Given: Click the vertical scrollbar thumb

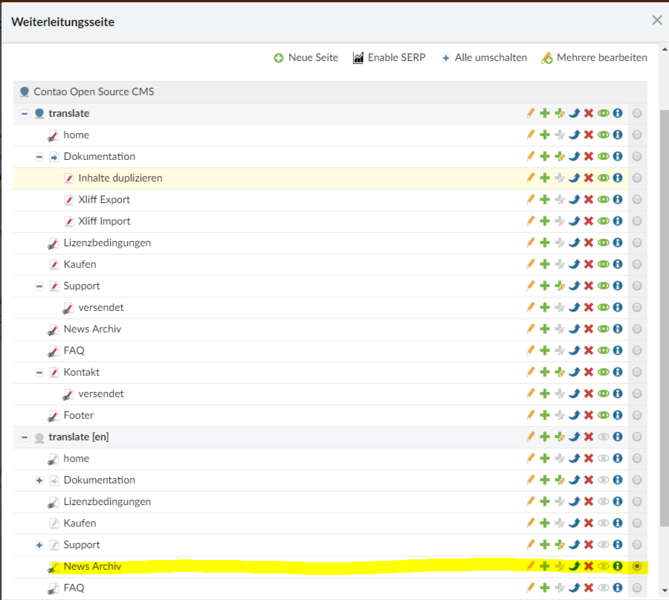Looking at the screenshot, I should (x=664, y=318).
